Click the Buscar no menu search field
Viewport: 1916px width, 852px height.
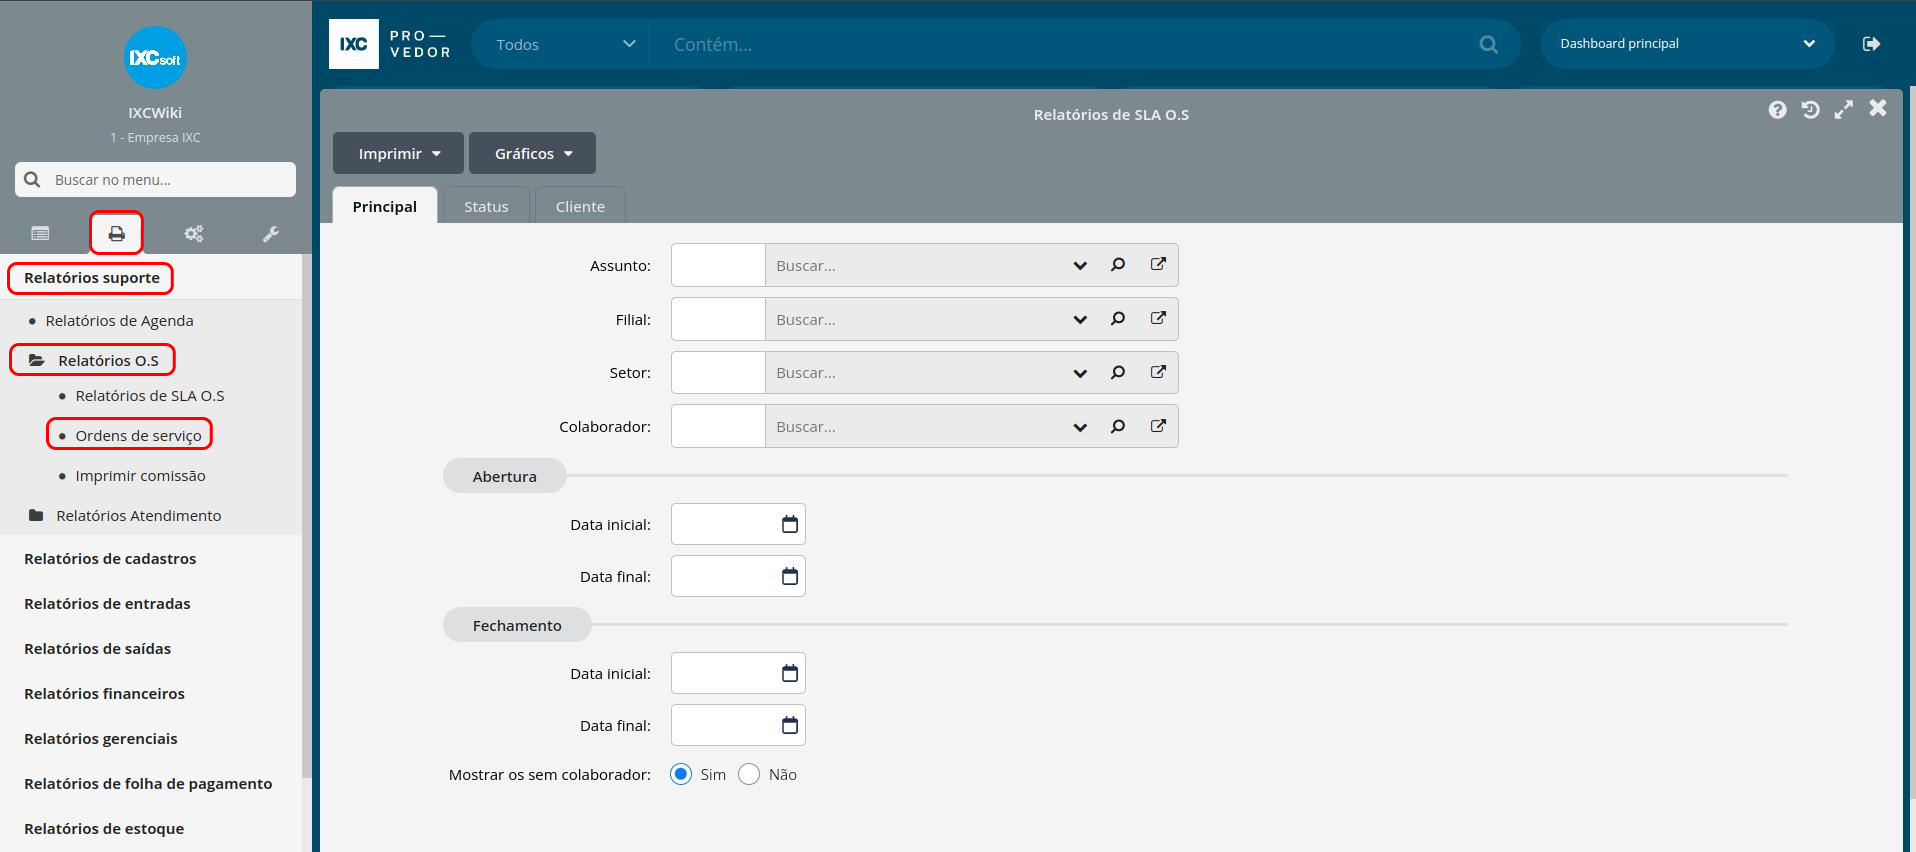[x=155, y=180]
